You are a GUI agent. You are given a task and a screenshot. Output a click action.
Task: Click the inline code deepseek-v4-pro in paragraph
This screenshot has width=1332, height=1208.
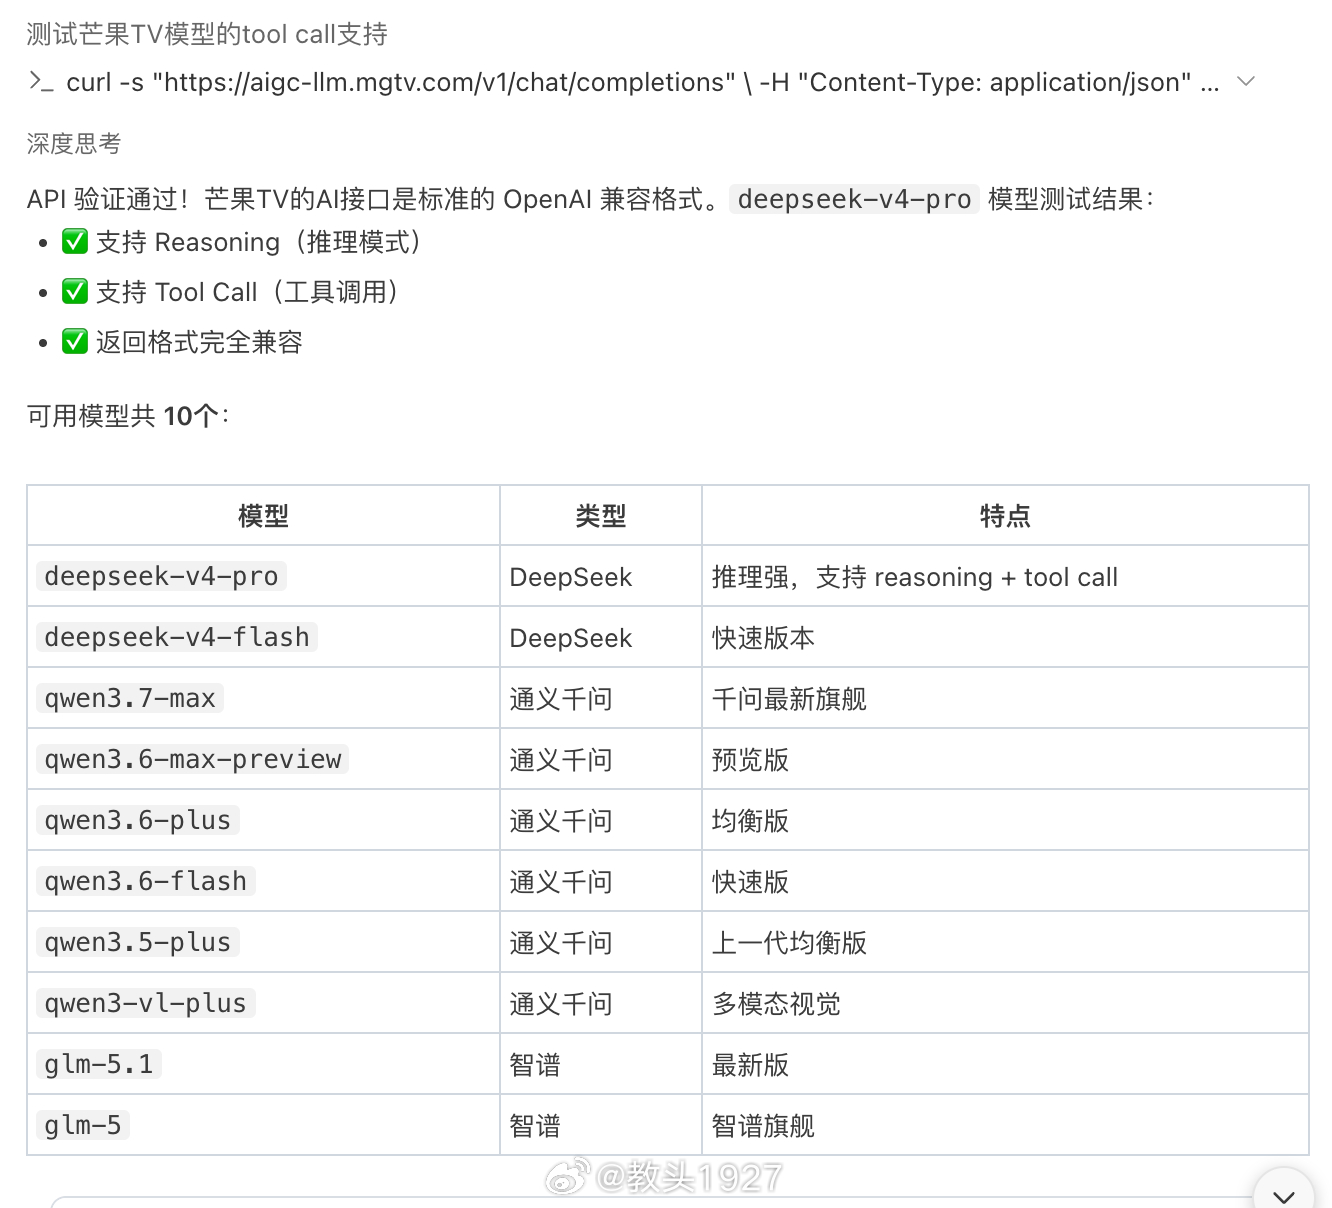pyautogui.click(x=854, y=199)
